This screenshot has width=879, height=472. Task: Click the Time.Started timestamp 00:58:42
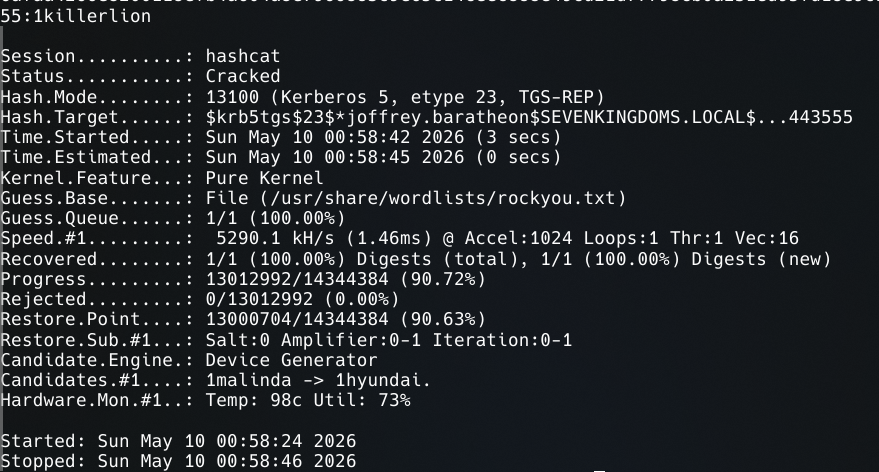coord(367,137)
